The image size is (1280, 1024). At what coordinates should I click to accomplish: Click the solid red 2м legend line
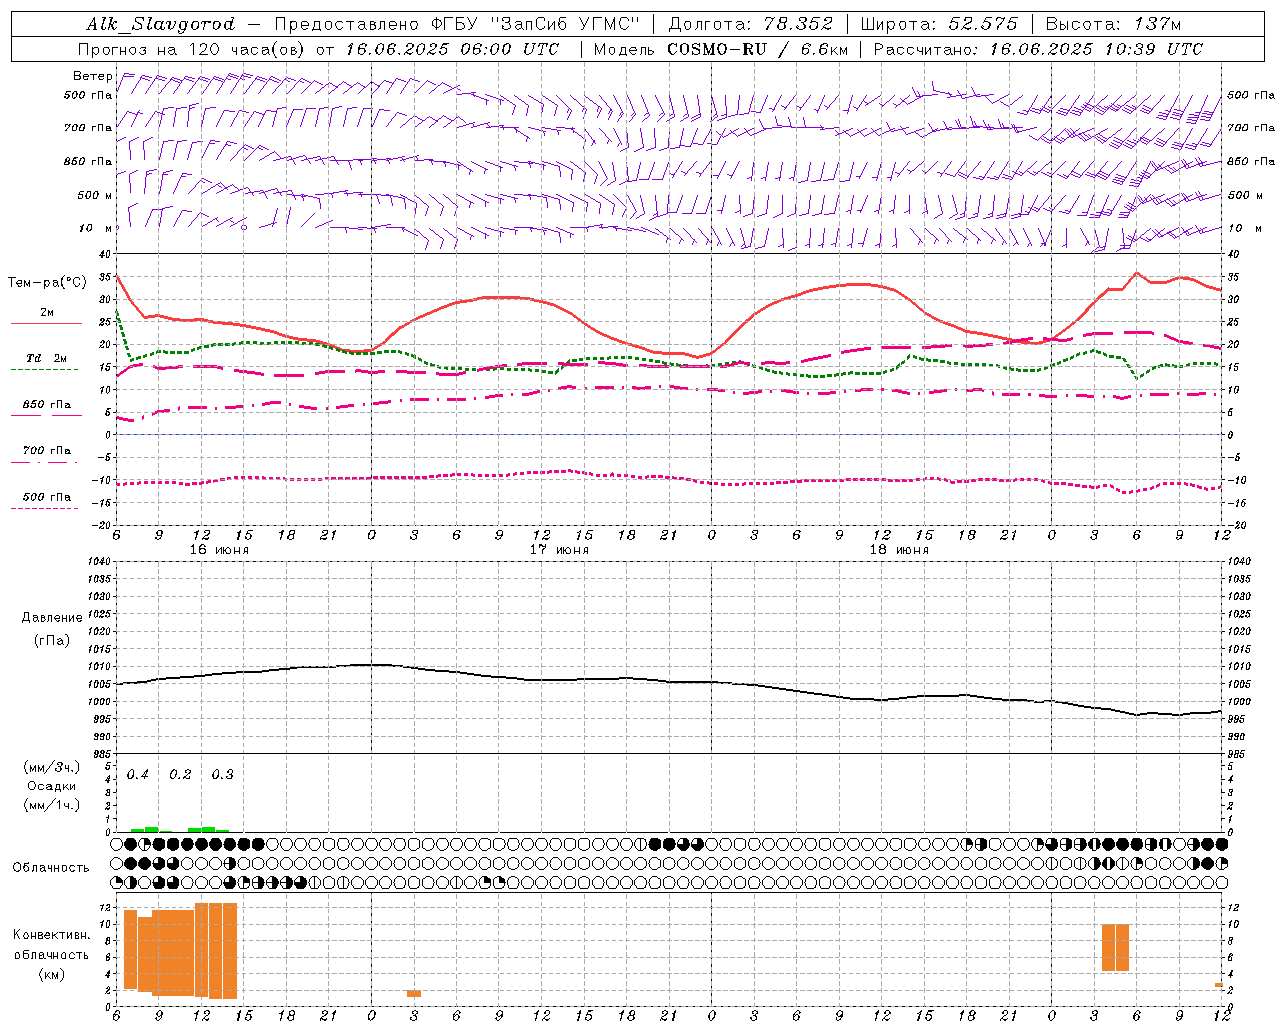[x=46, y=323]
